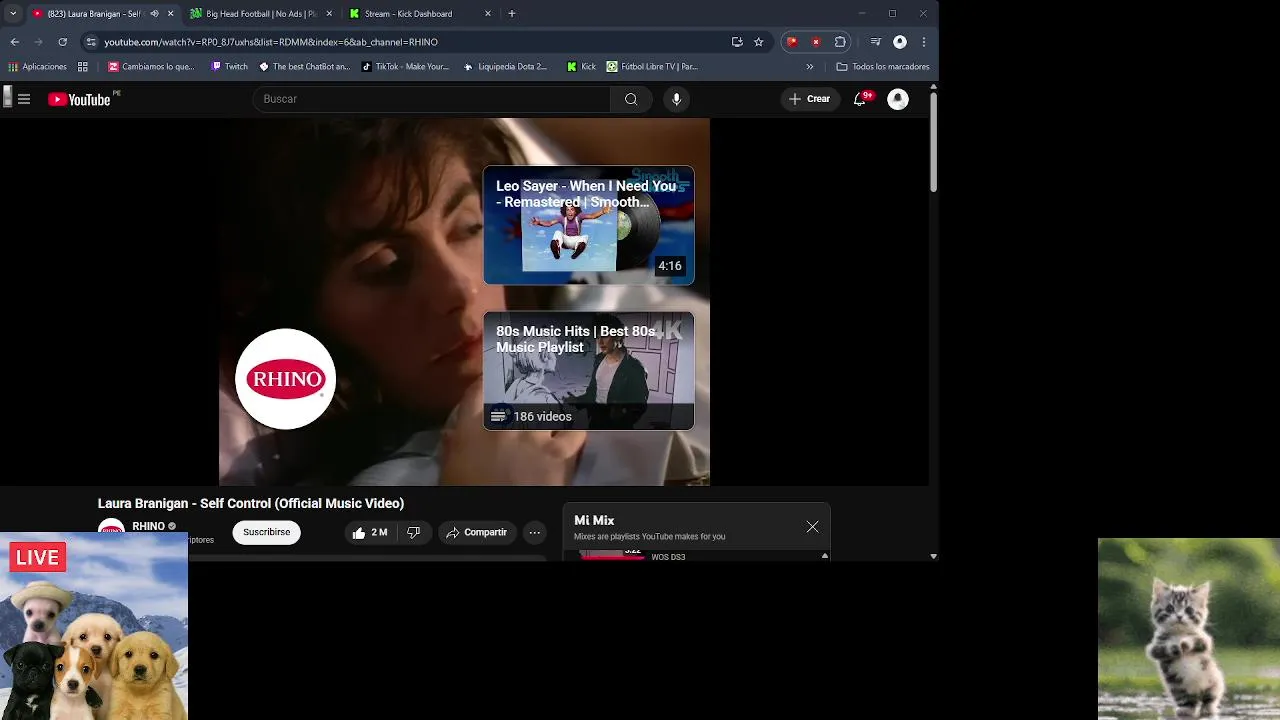1280x720 pixels.
Task: Open the Kick bookmark
Action: [581, 67]
